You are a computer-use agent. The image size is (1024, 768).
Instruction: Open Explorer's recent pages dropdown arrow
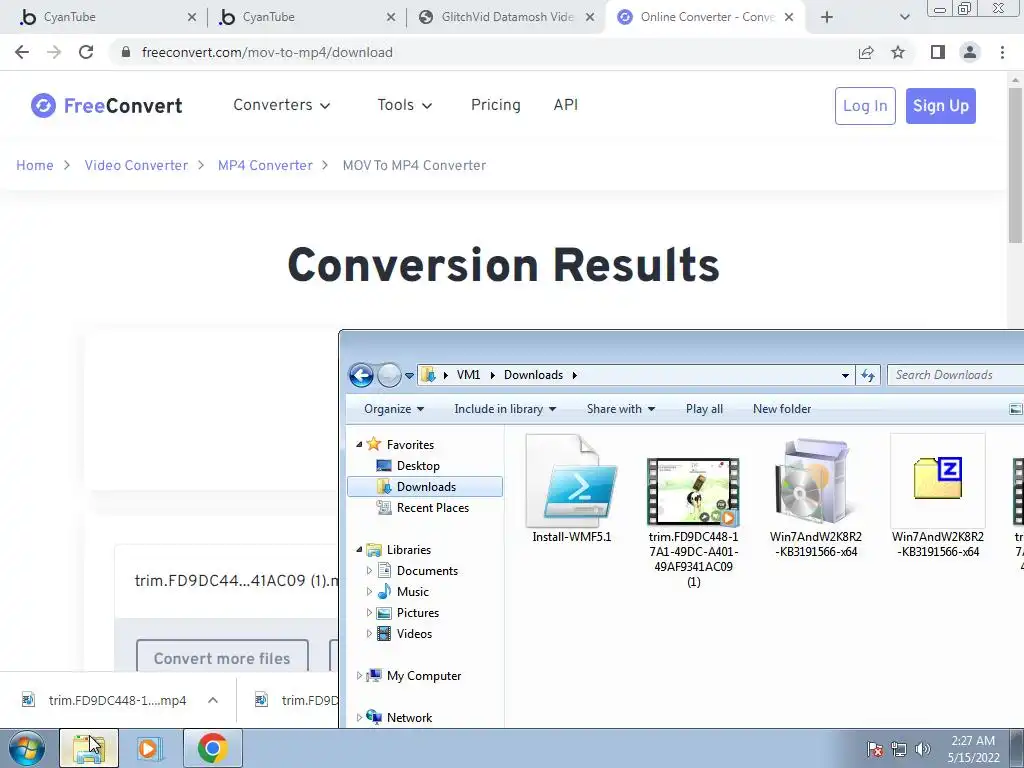[409, 376]
